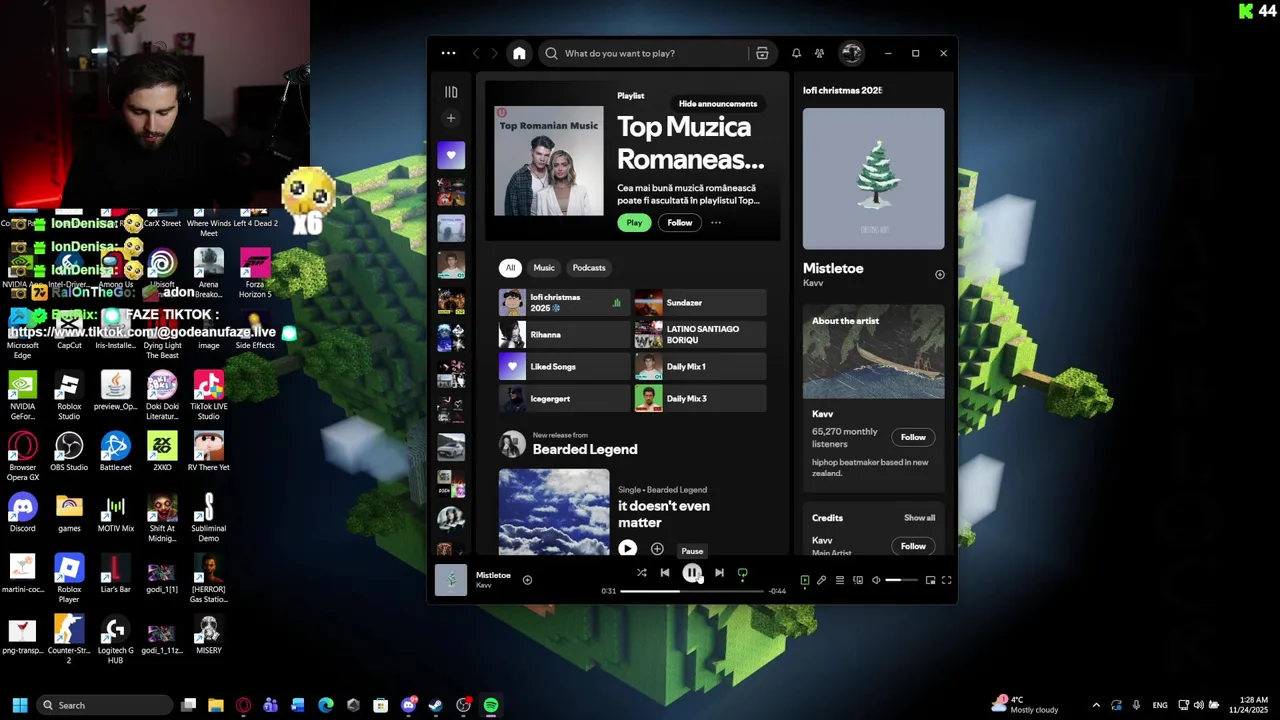Add Mistletoe to library from player bar
Image resolution: width=1280 pixels, height=720 pixels.
tap(527, 580)
